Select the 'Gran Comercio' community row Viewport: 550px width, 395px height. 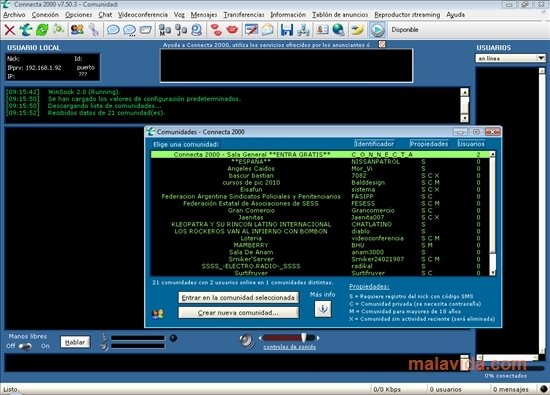(321, 210)
